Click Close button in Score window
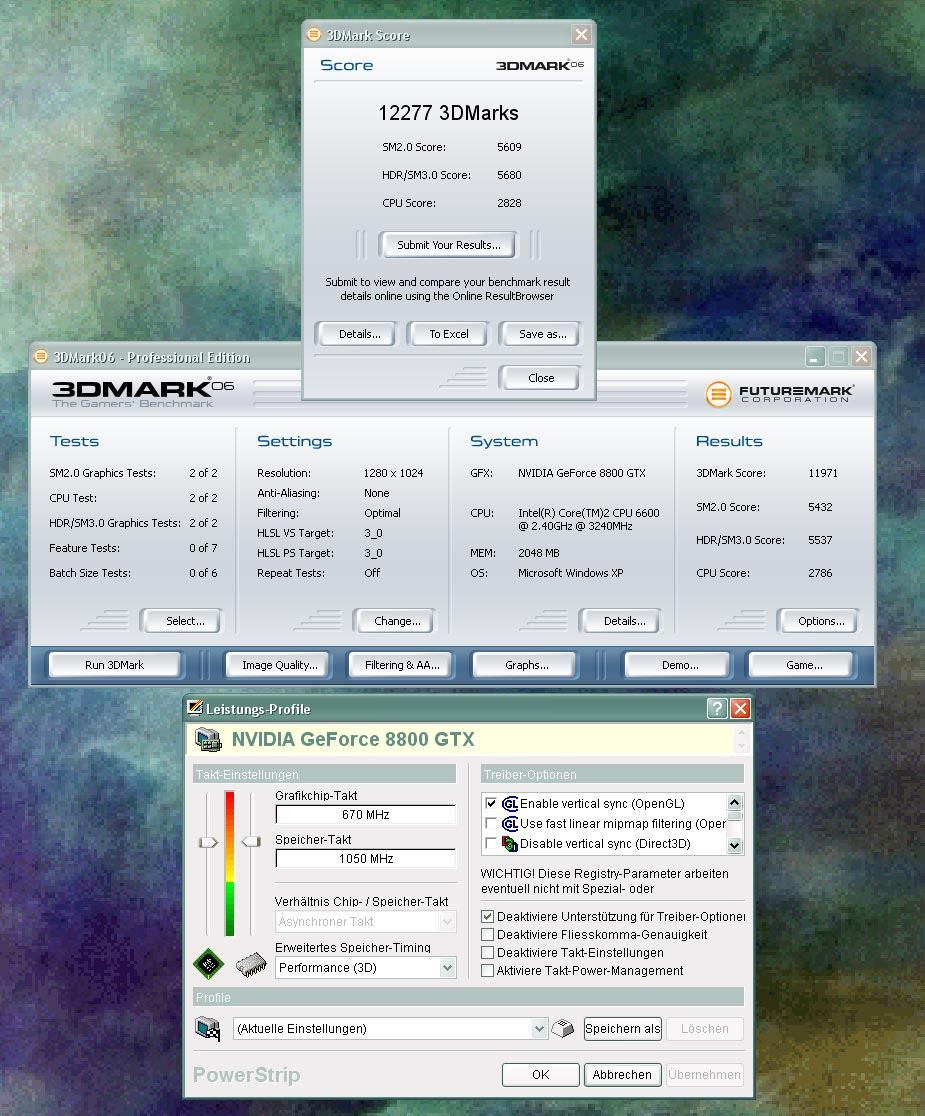Image resolution: width=925 pixels, height=1116 pixels. [541, 378]
